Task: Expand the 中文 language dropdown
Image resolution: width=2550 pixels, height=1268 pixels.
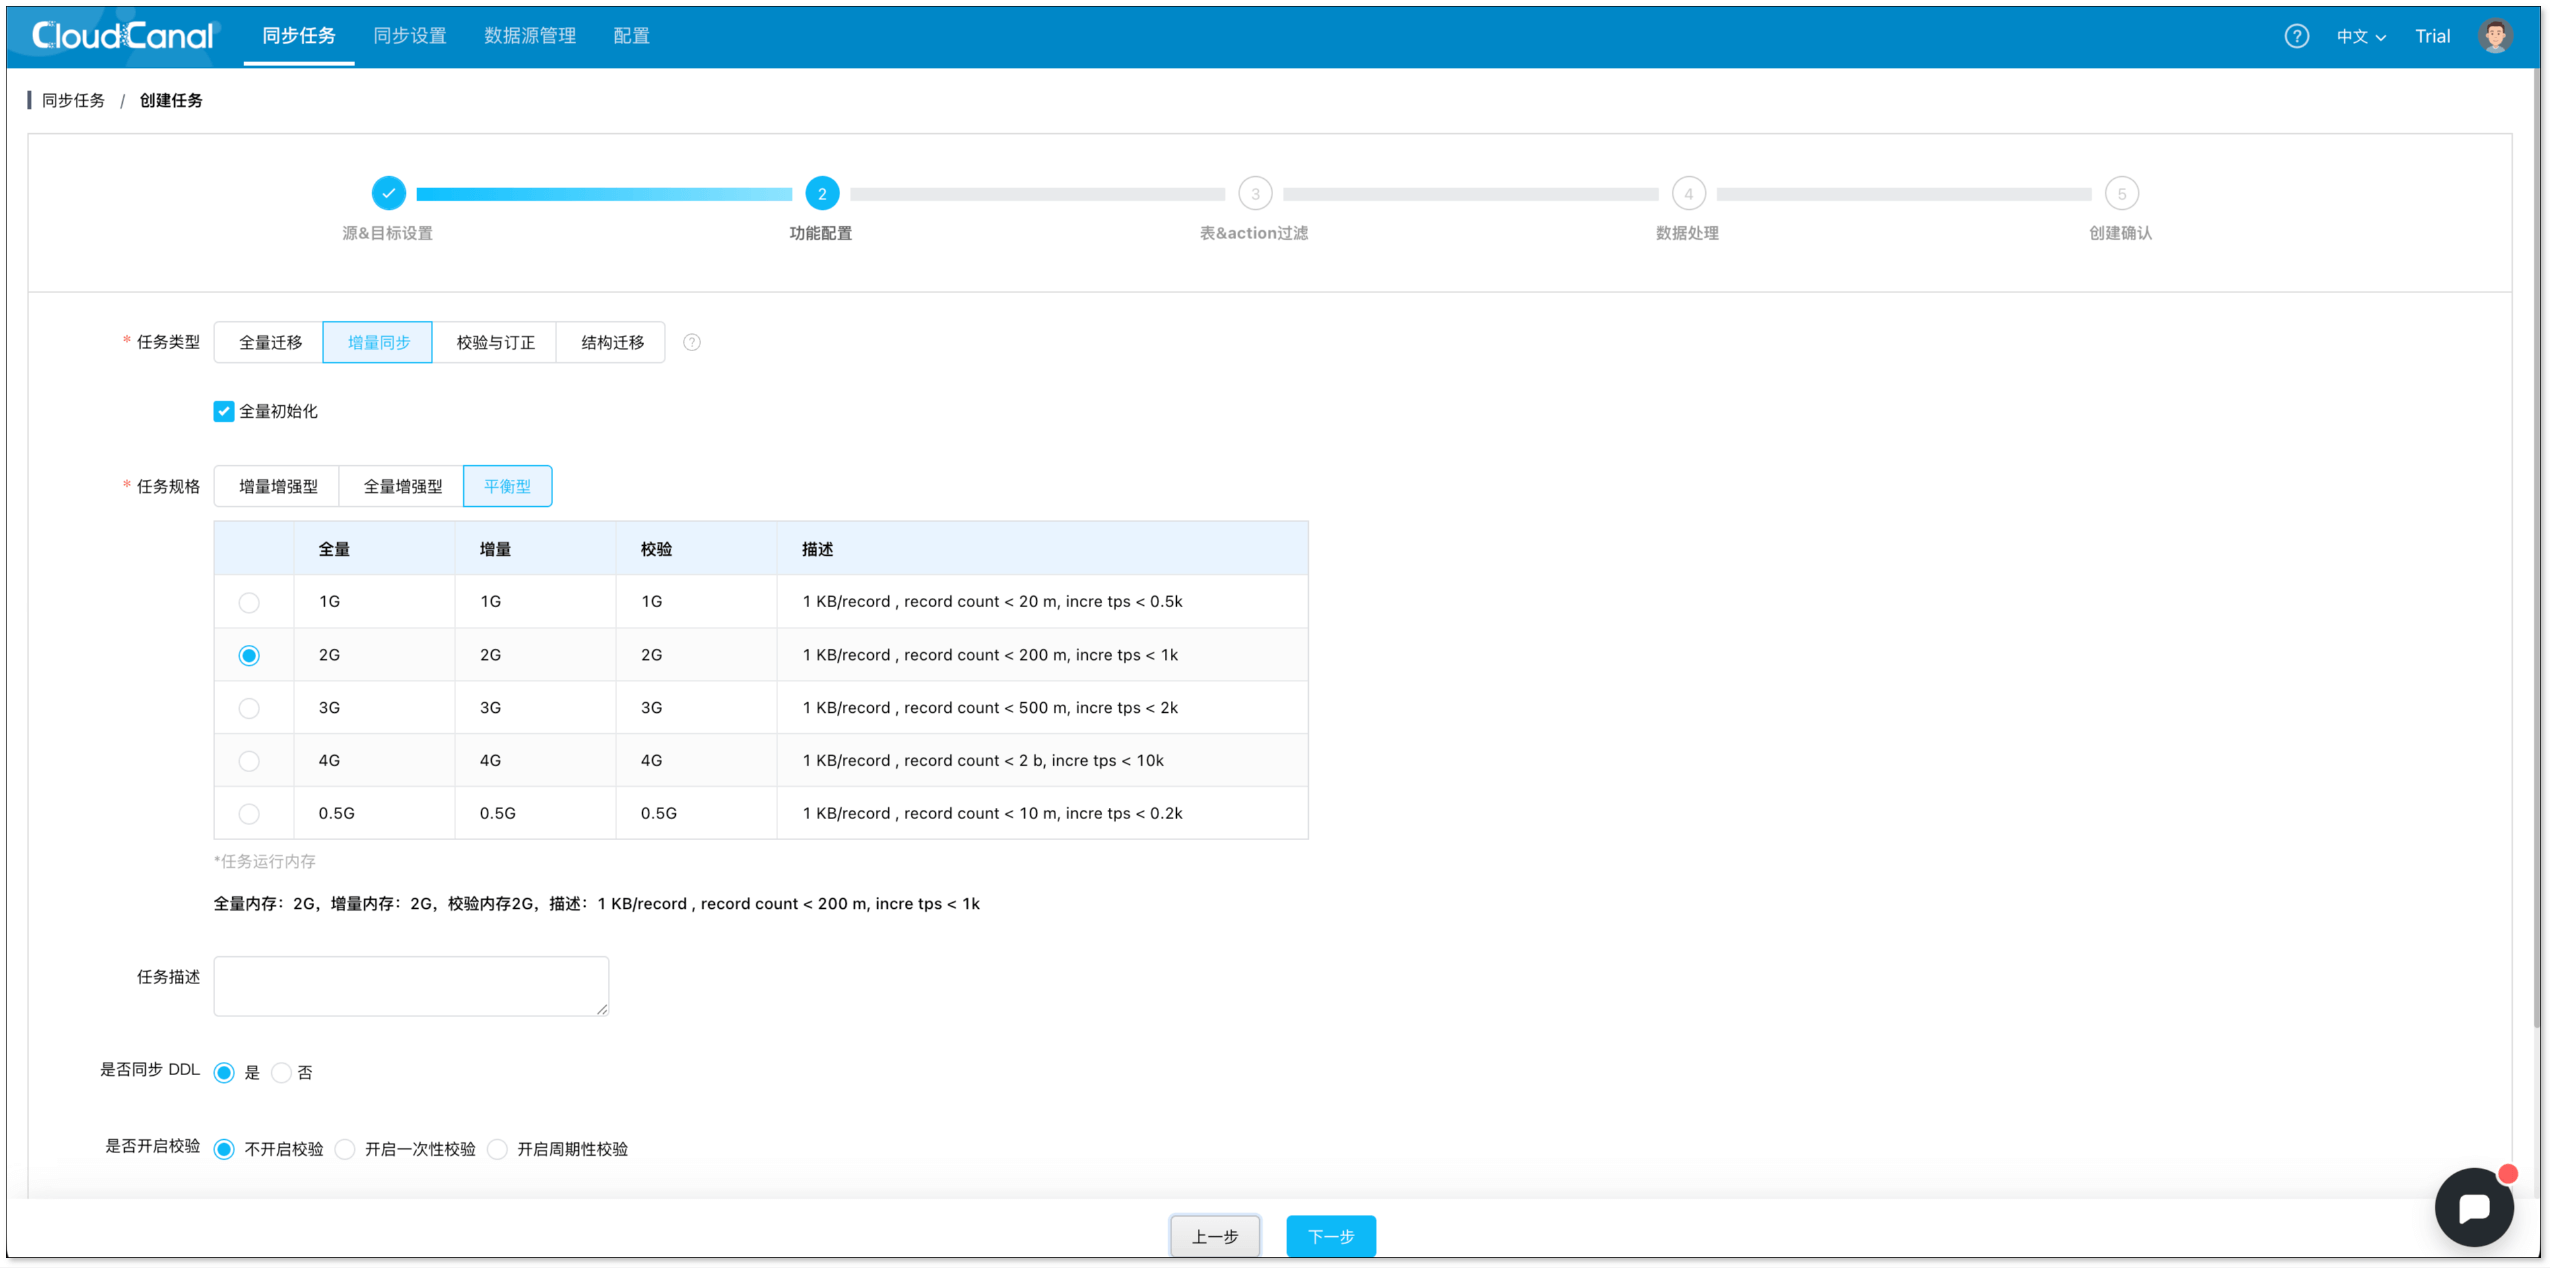Action: tap(2360, 36)
